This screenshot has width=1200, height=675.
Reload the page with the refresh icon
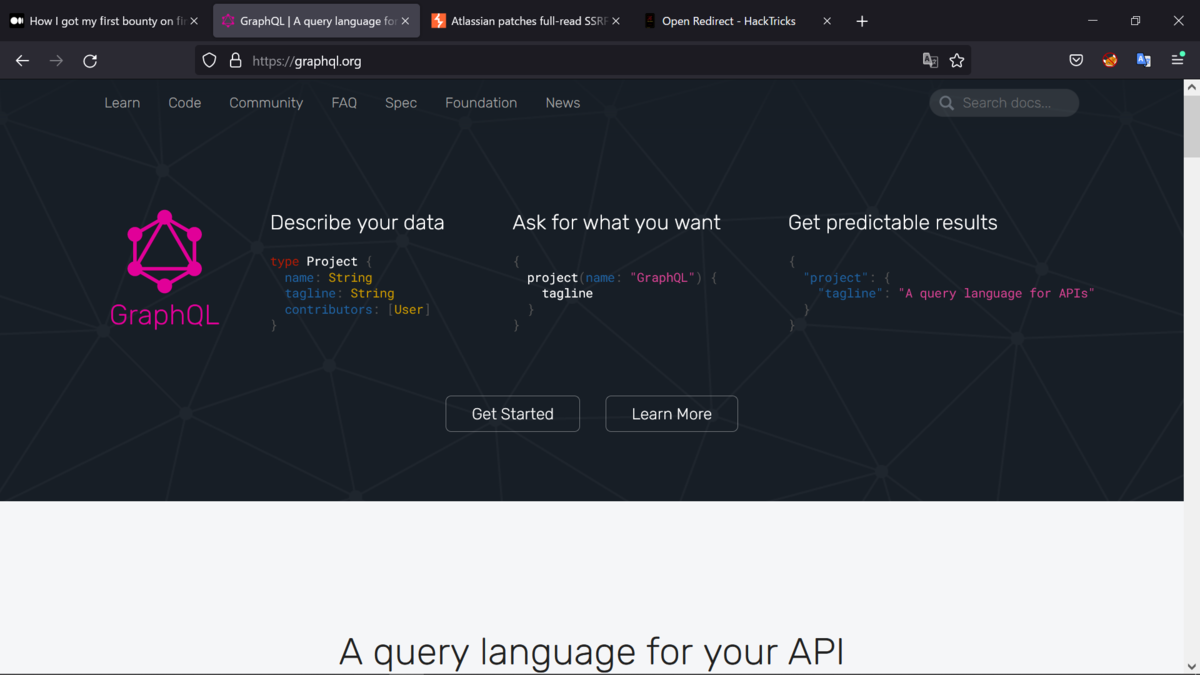point(90,61)
